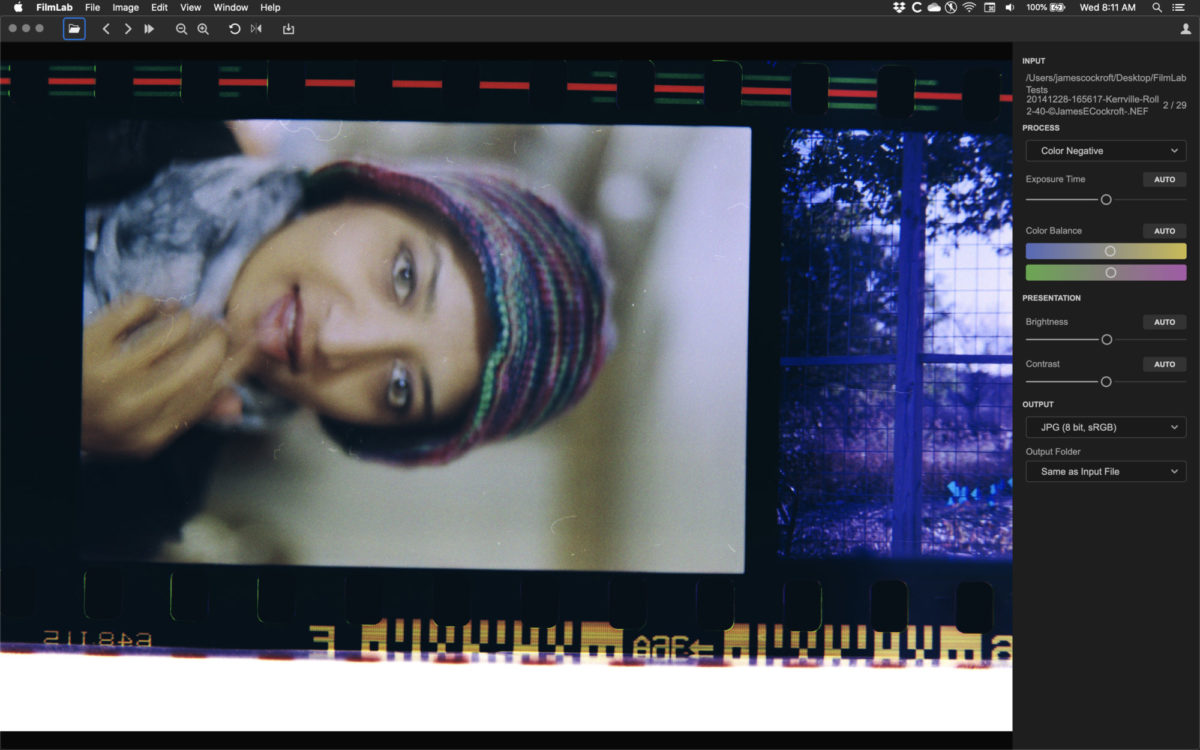Expand the JPG (8 bit, sRGB) output dropdown
1200x750 pixels.
(x=1106, y=428)
